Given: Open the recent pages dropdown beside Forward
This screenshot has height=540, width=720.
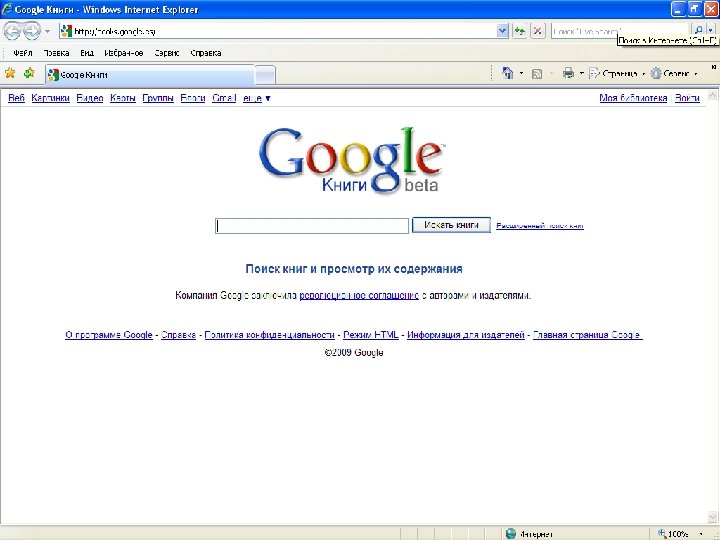Looking at the screenshot, I should coord(47,32).
